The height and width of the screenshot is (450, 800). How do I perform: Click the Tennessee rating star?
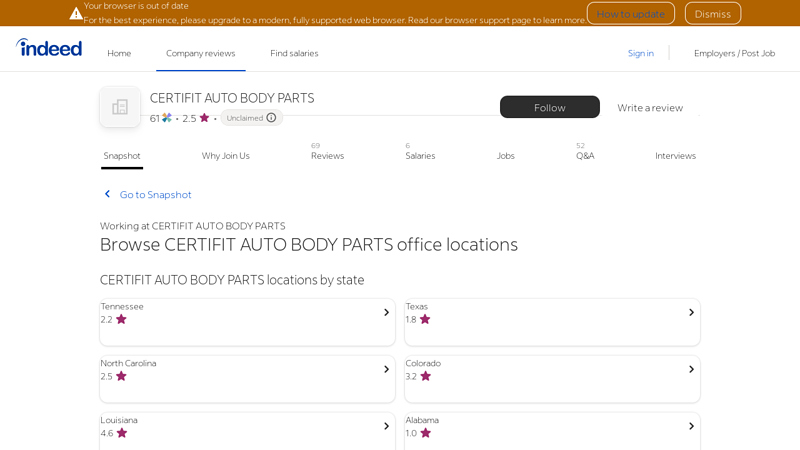(121, 319)
